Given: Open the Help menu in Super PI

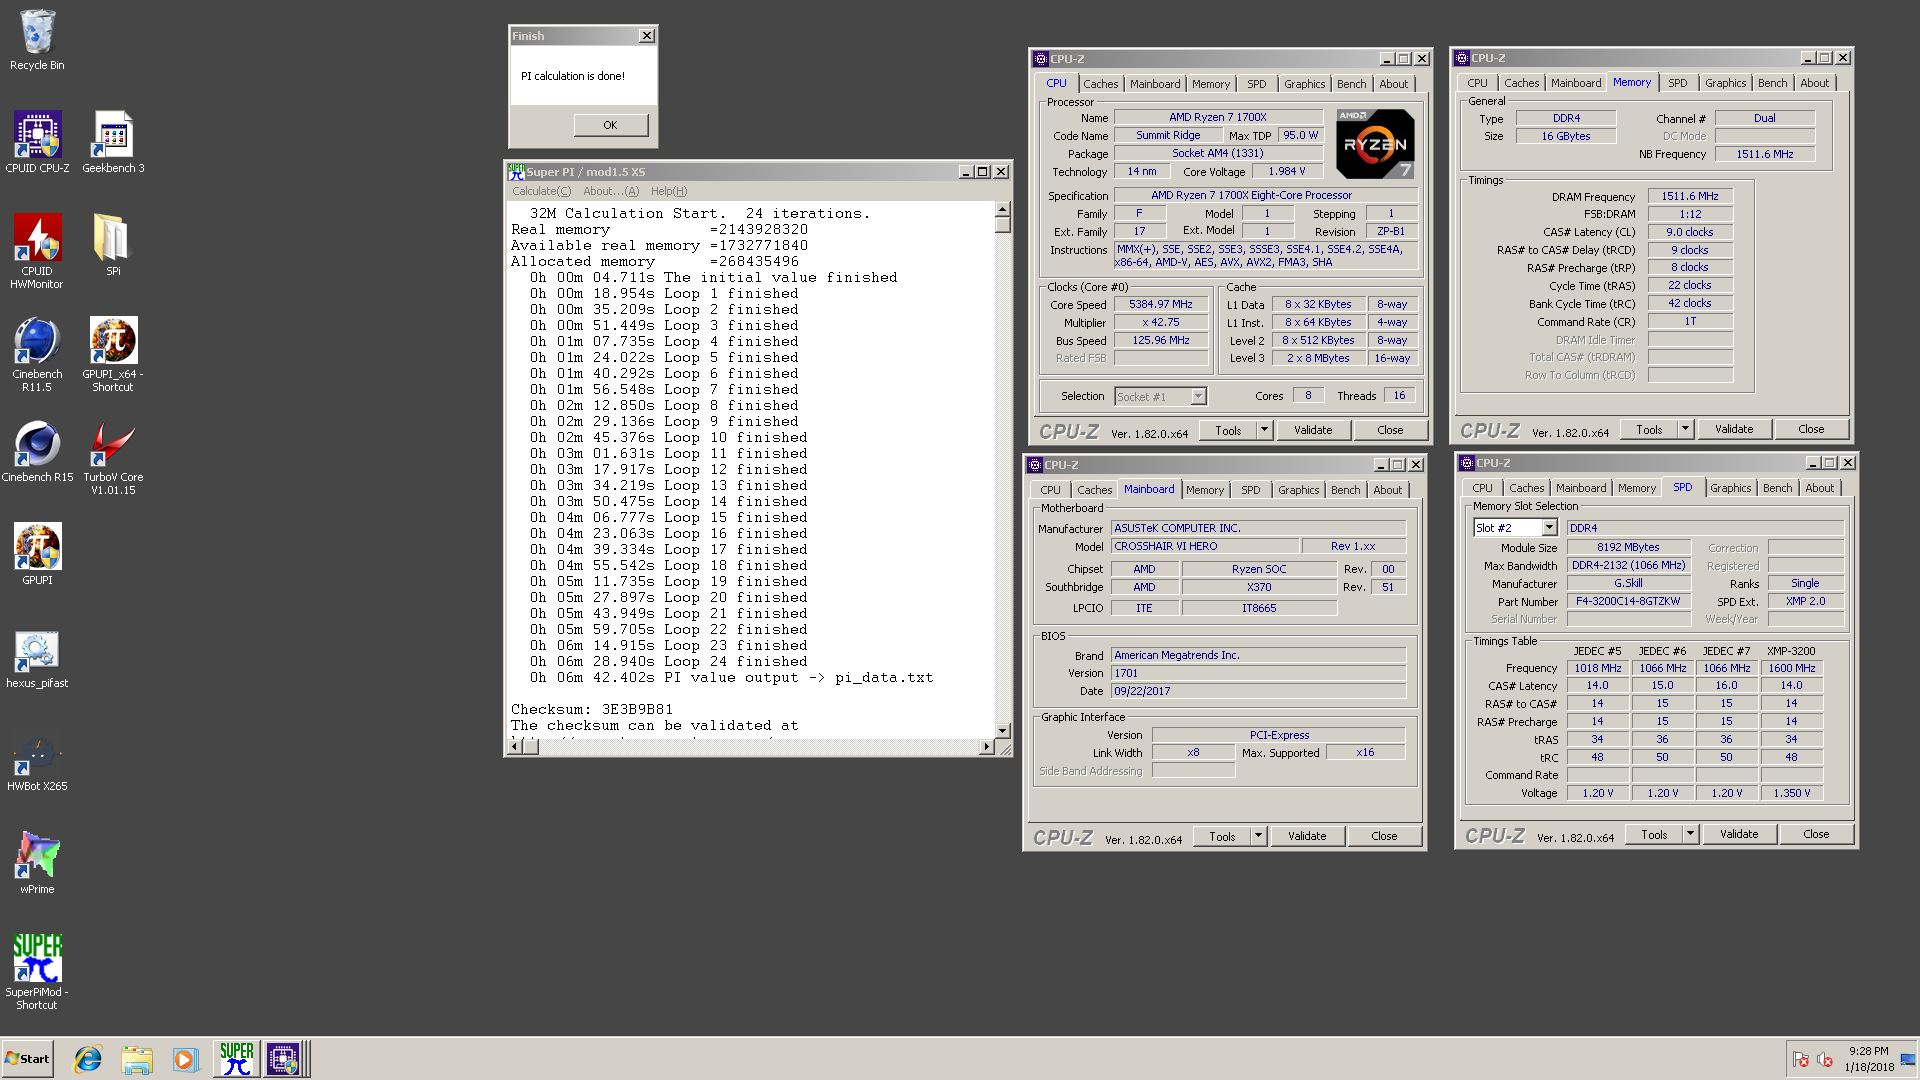Looking at the screenshot, I should (x=669, y=191).
